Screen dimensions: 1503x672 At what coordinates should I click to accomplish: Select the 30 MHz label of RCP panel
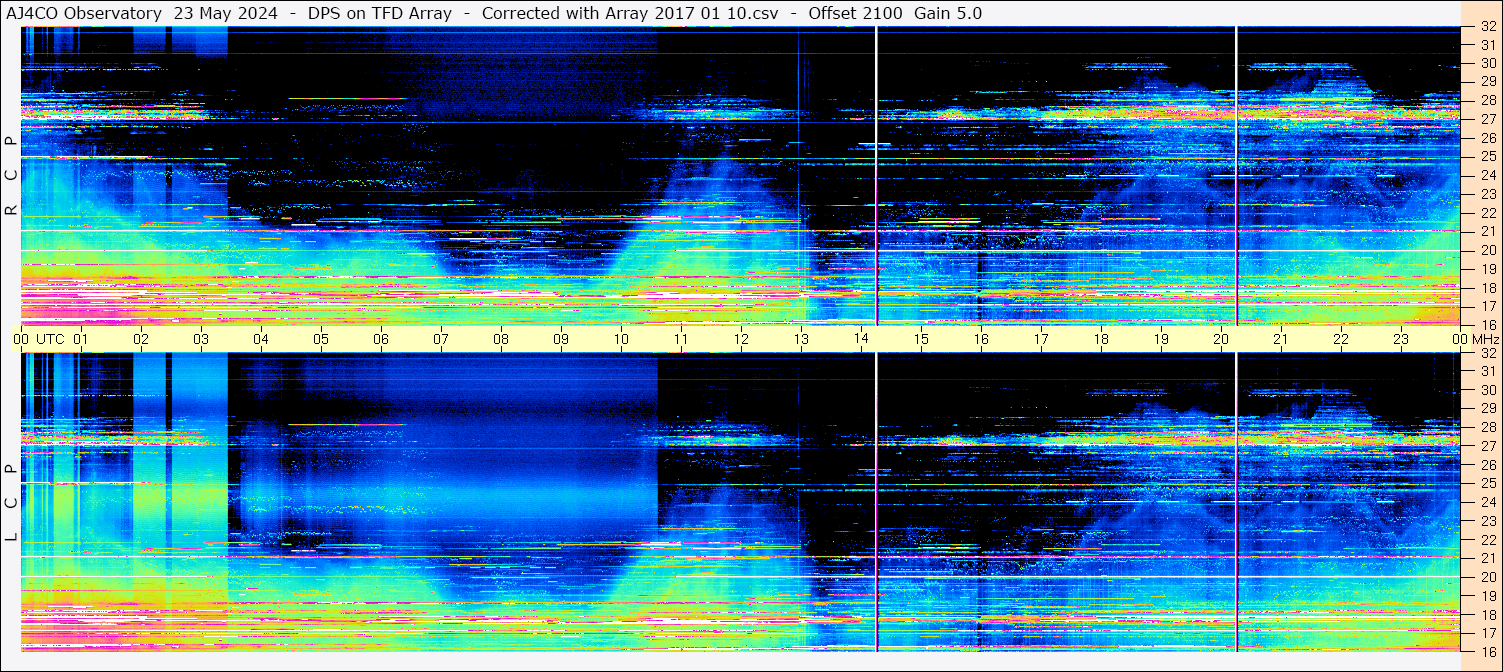point(1487,63)
